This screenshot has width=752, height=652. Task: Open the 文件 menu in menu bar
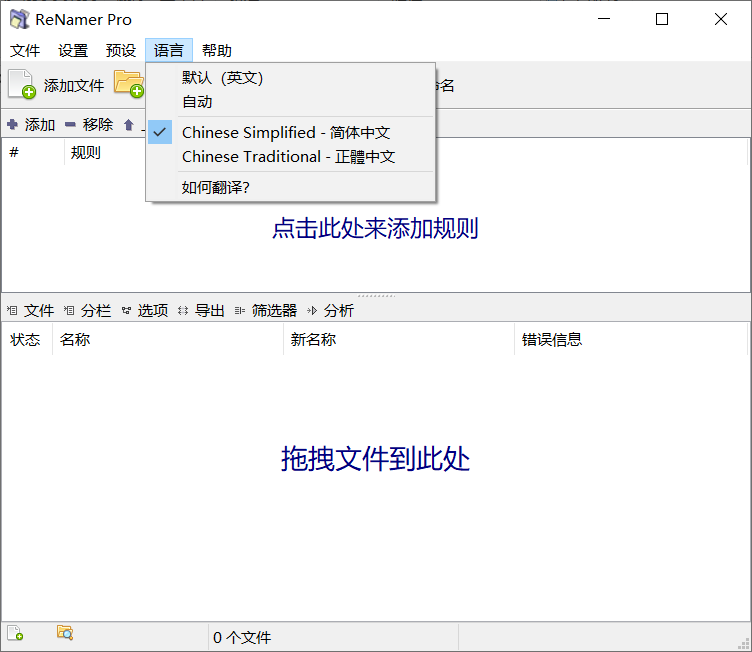(x=25, y=50)
